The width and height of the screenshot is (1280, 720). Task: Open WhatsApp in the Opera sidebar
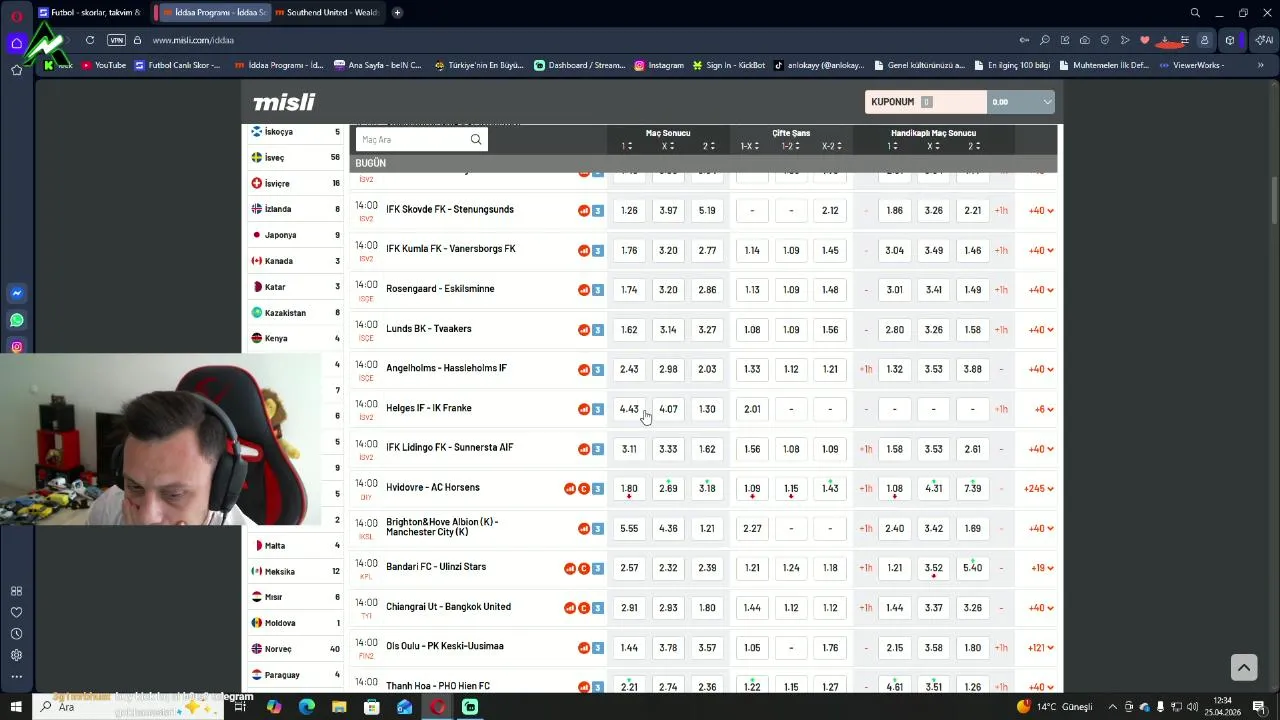click(17, 320)
